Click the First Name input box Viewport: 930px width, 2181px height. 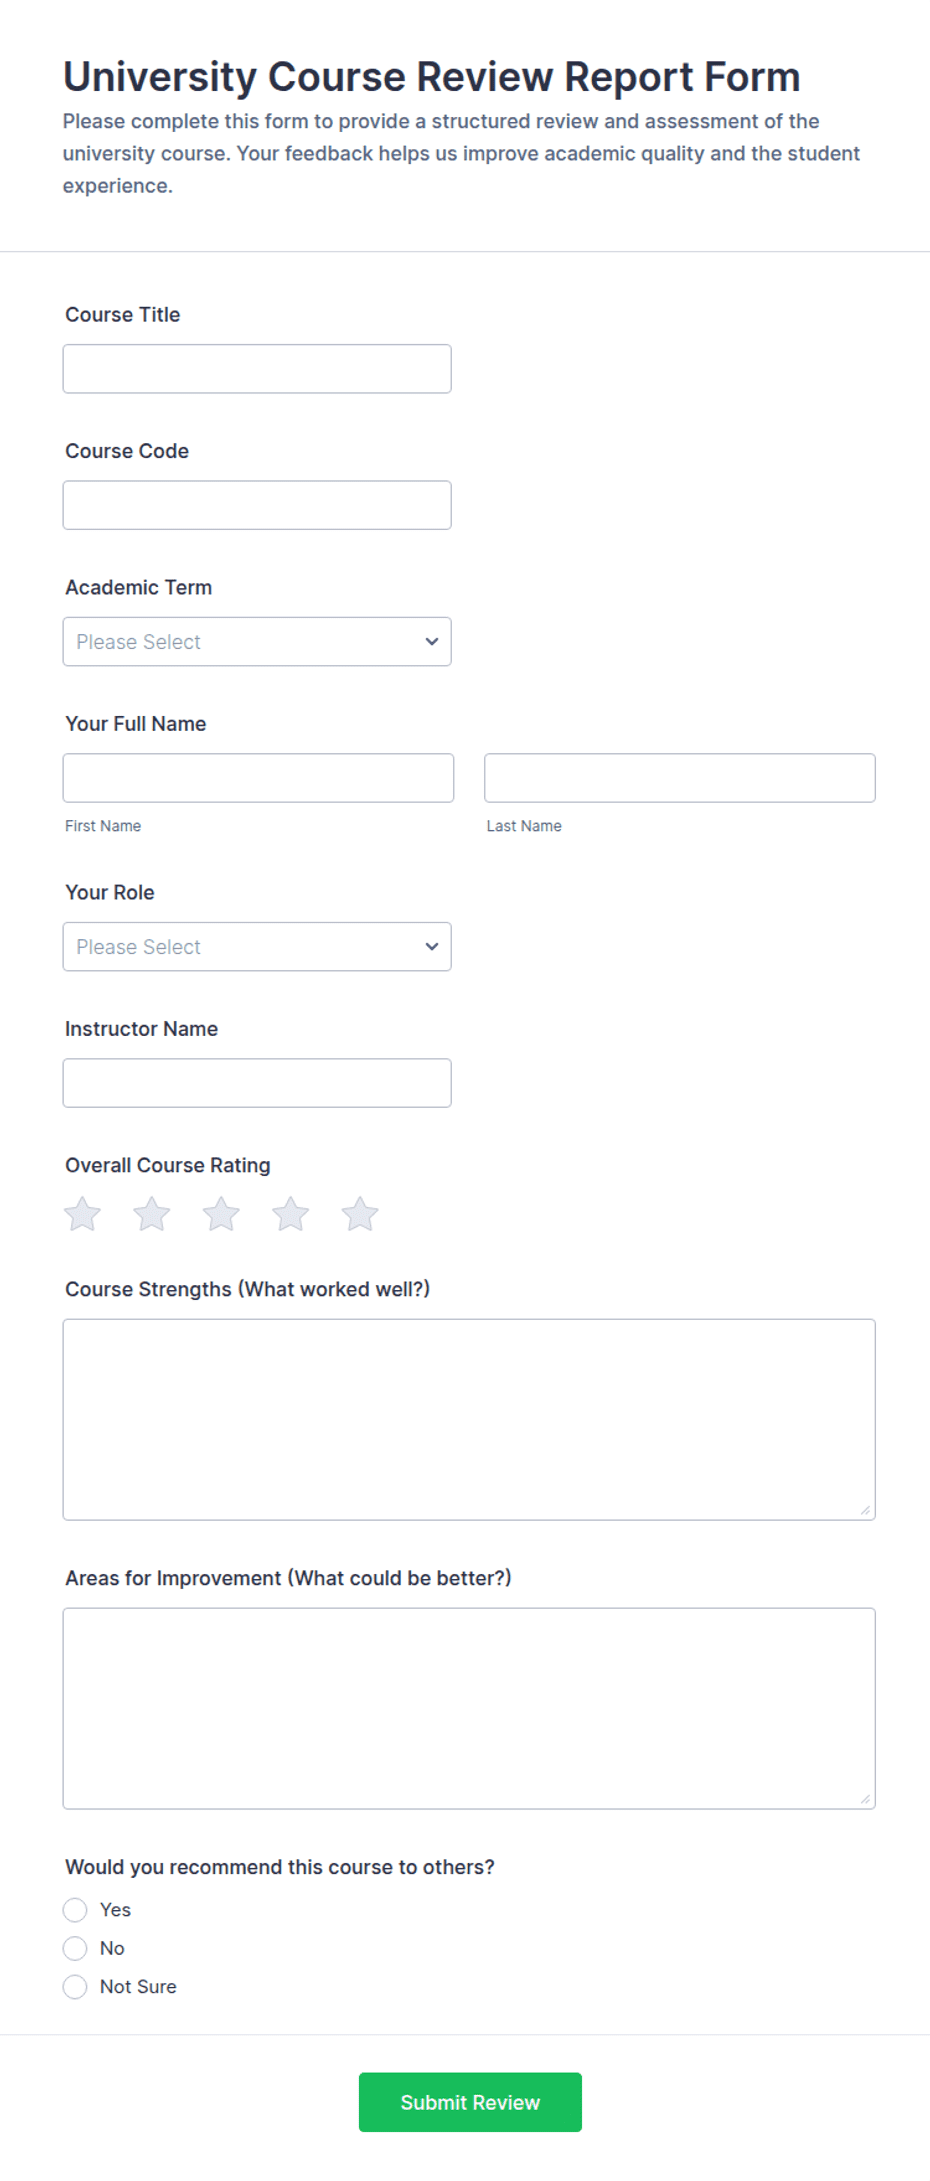tap(258, 778)
